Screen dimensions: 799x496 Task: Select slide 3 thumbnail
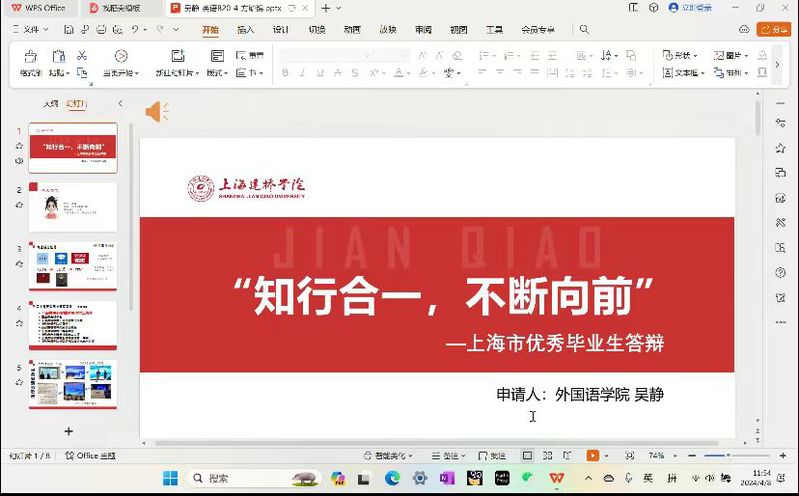[72, 260]
